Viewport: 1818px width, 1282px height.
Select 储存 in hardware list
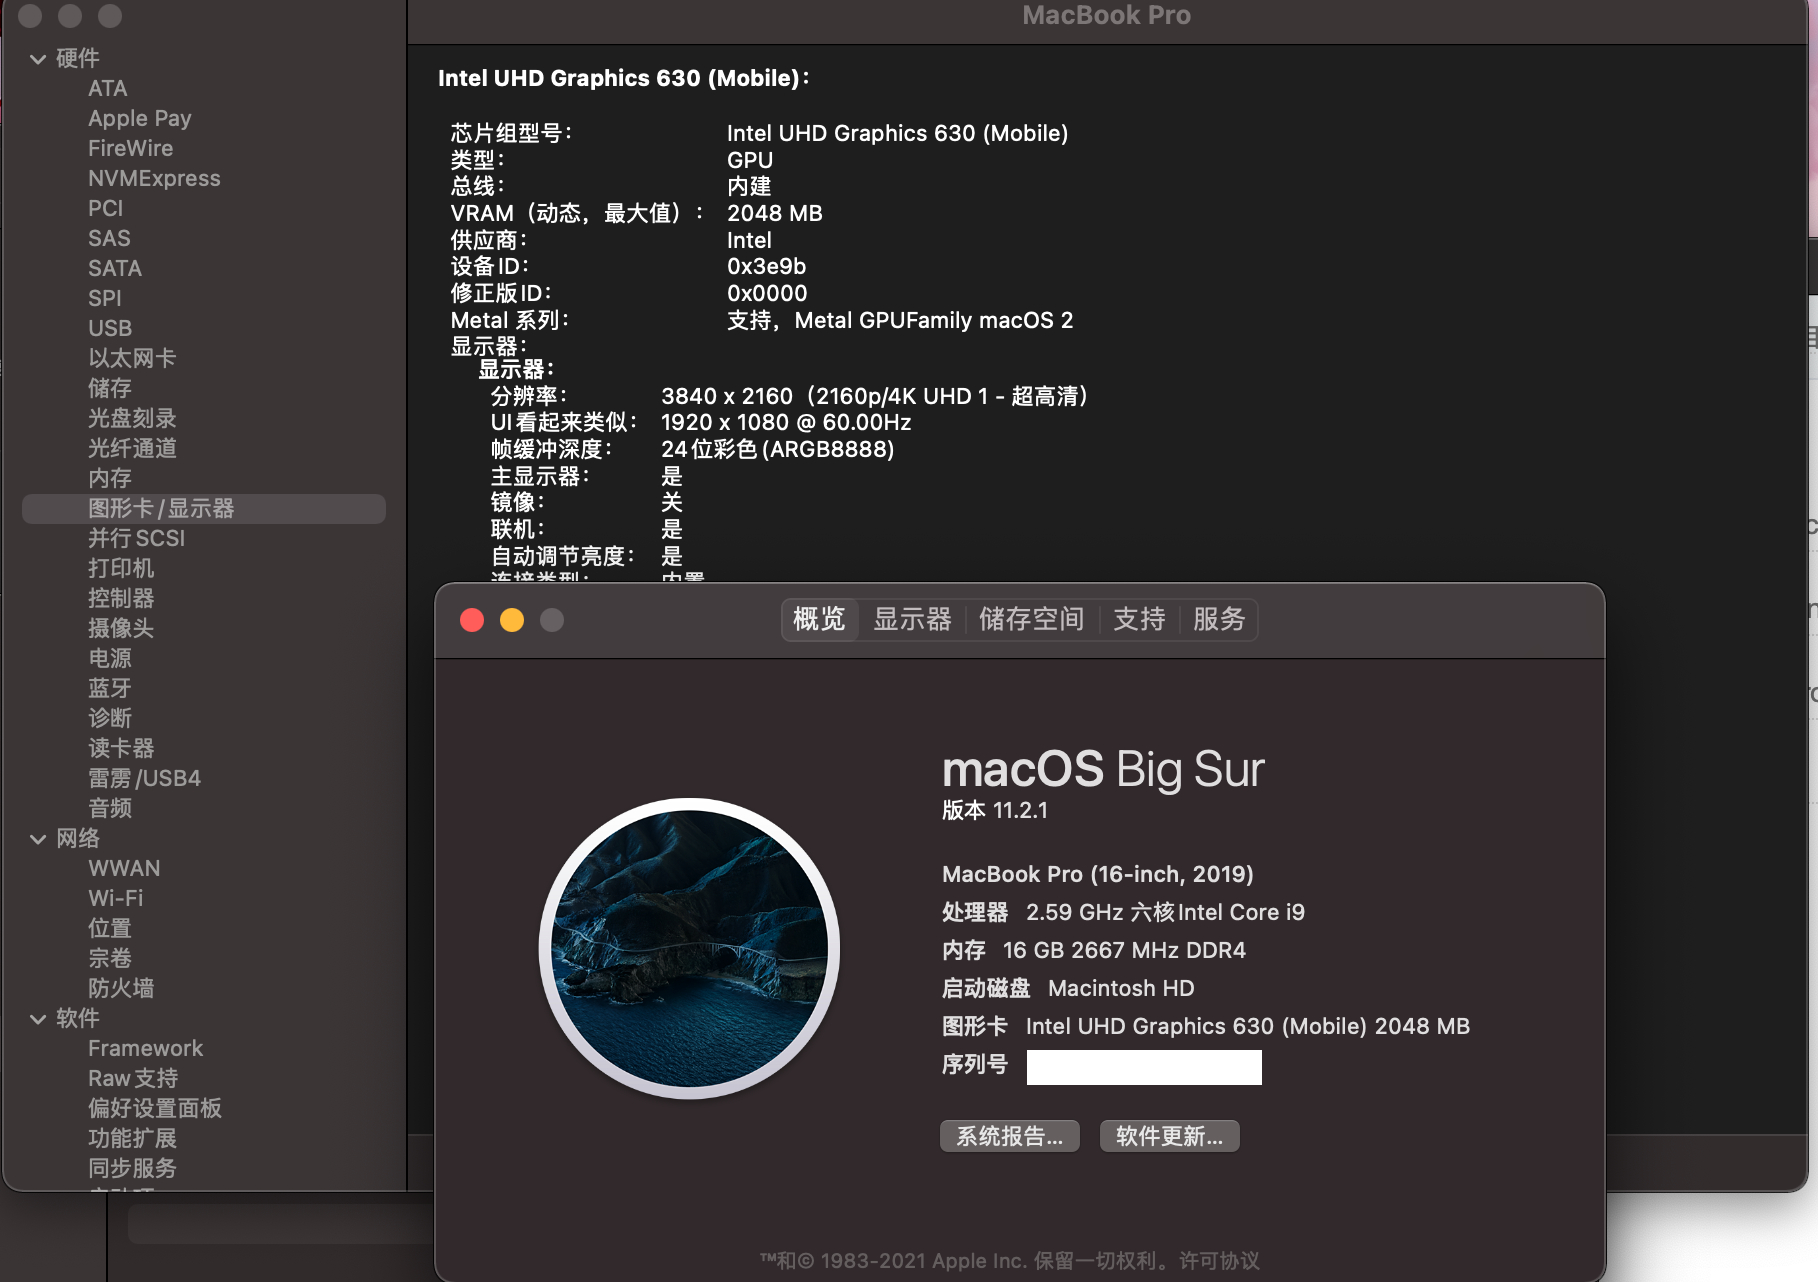tap(110, 388)
